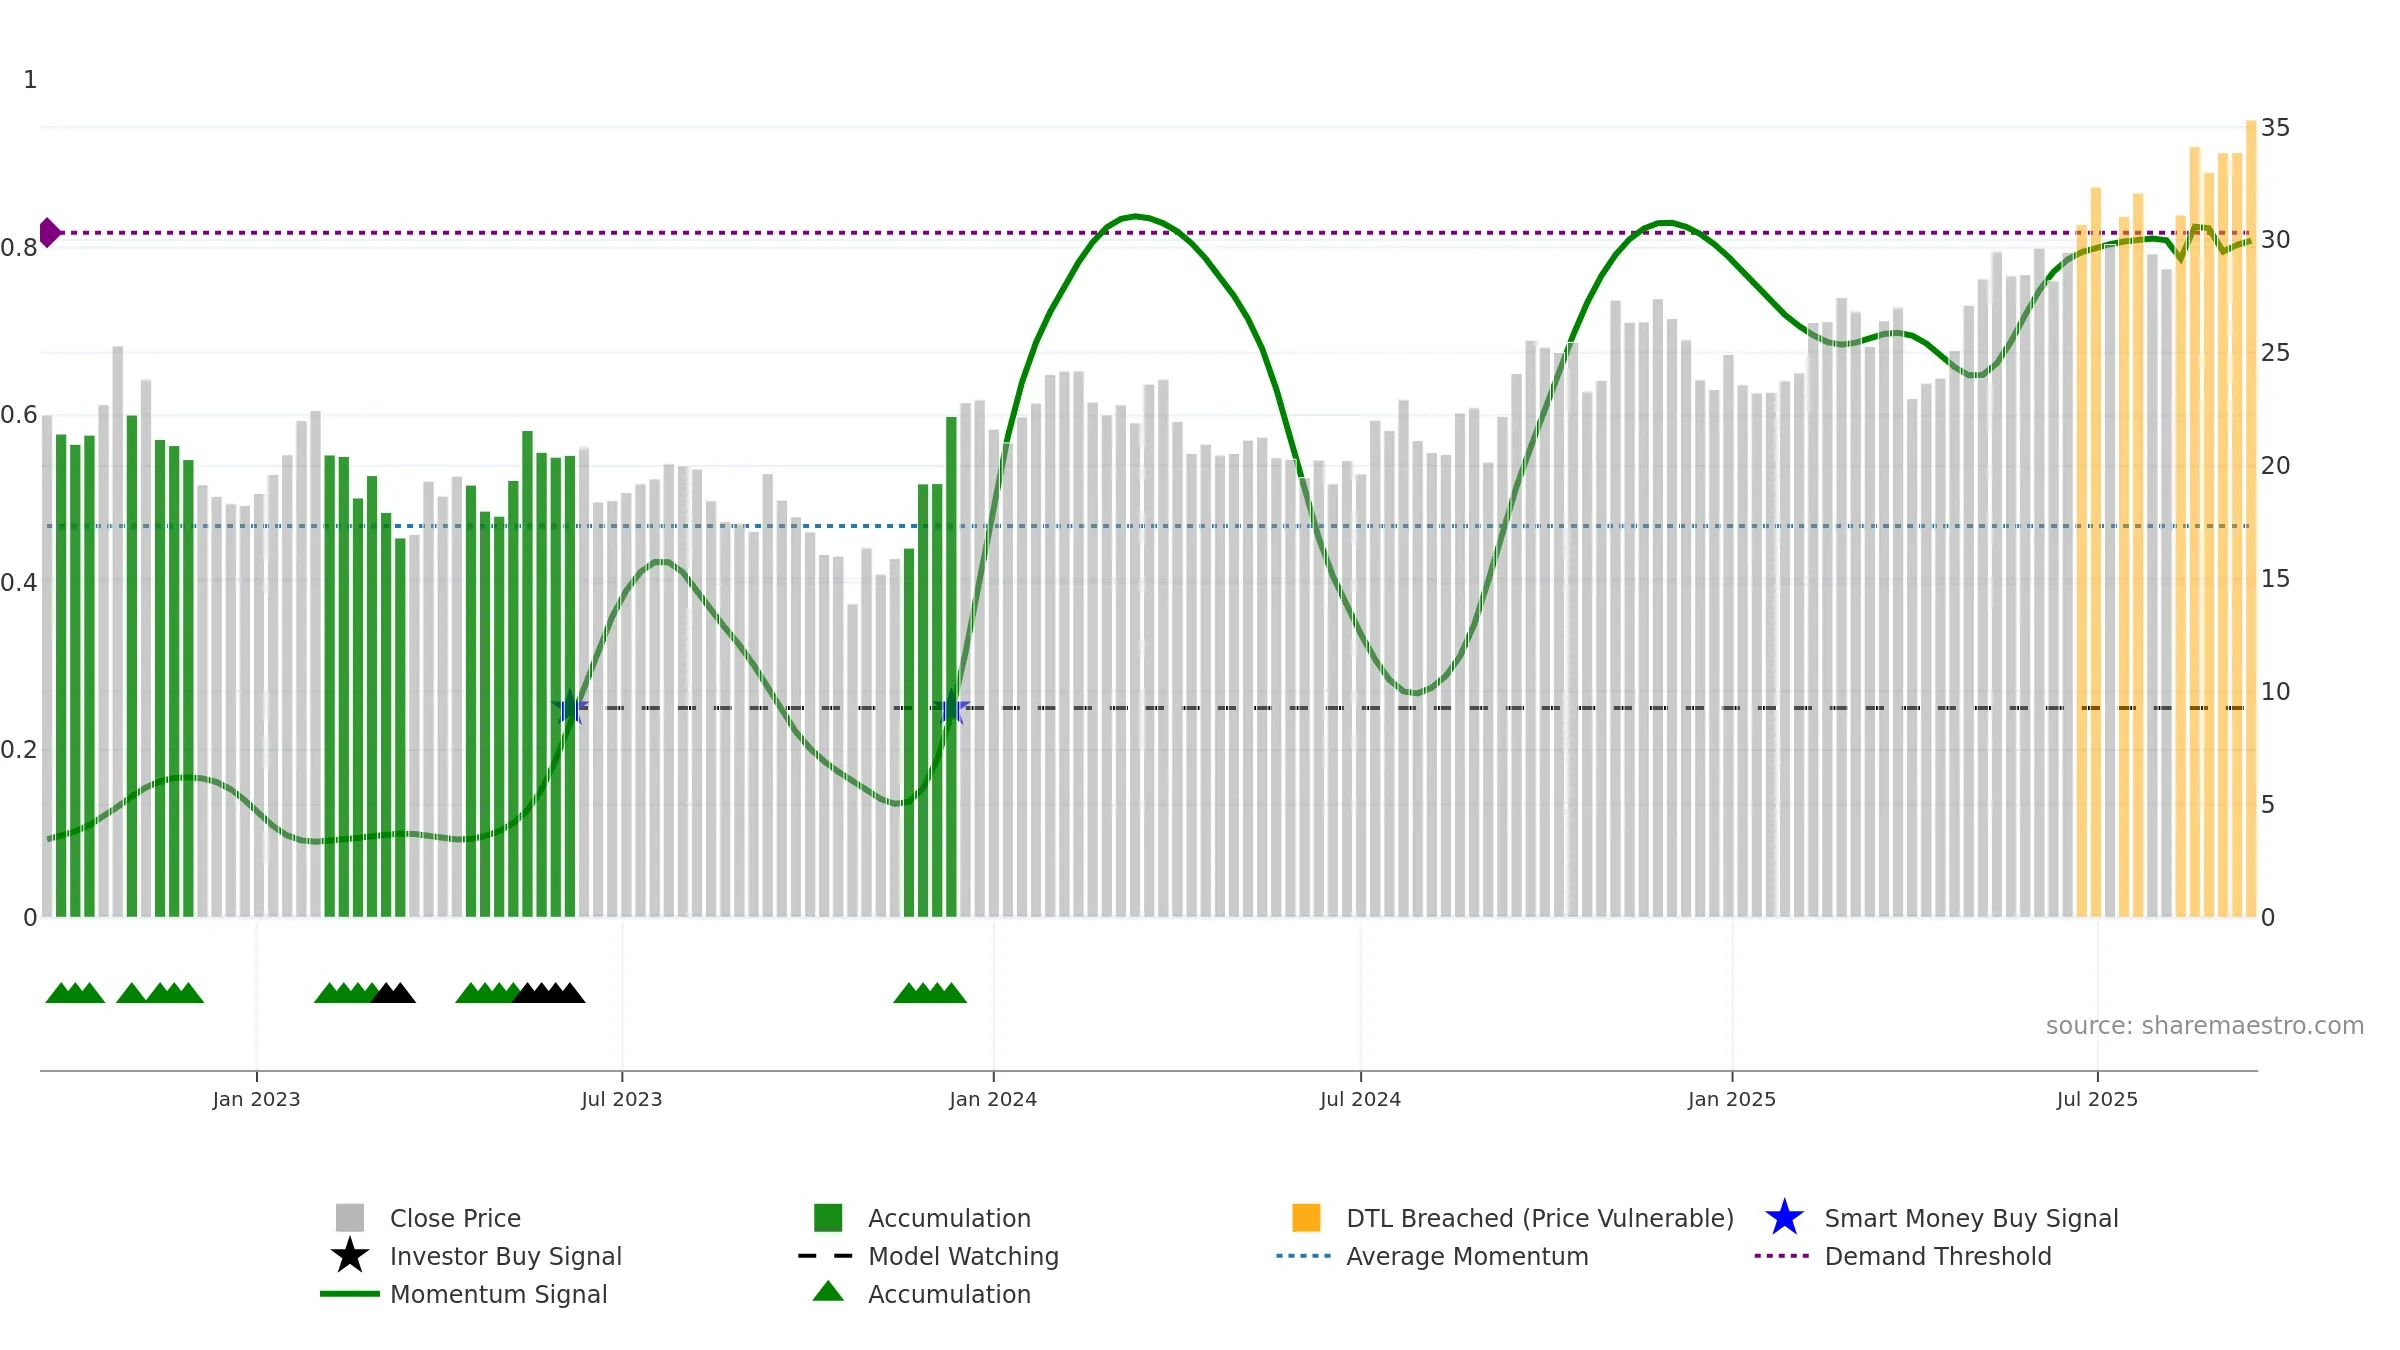Click the Jan 2024 axis label
Screen dimensions: 2400x1350
coord(993,1100)
